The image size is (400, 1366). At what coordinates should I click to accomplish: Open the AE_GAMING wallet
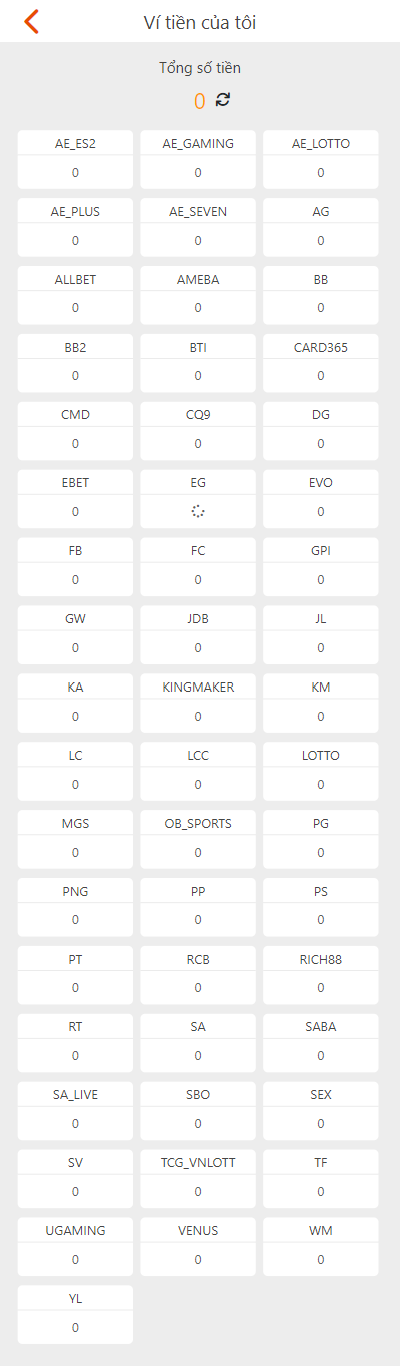[x=198, y=159]
